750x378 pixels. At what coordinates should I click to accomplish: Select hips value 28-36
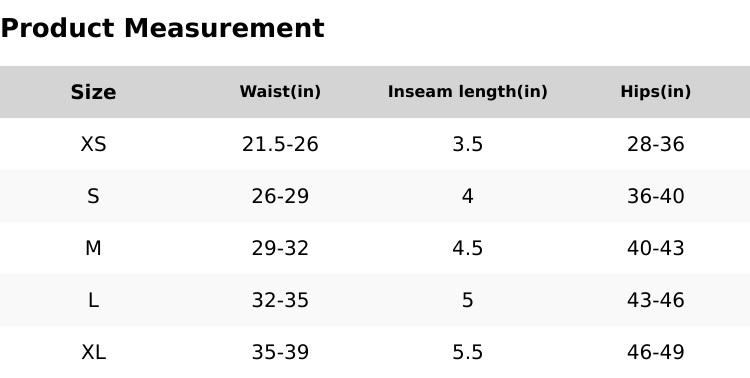click(x=656, y=144)
